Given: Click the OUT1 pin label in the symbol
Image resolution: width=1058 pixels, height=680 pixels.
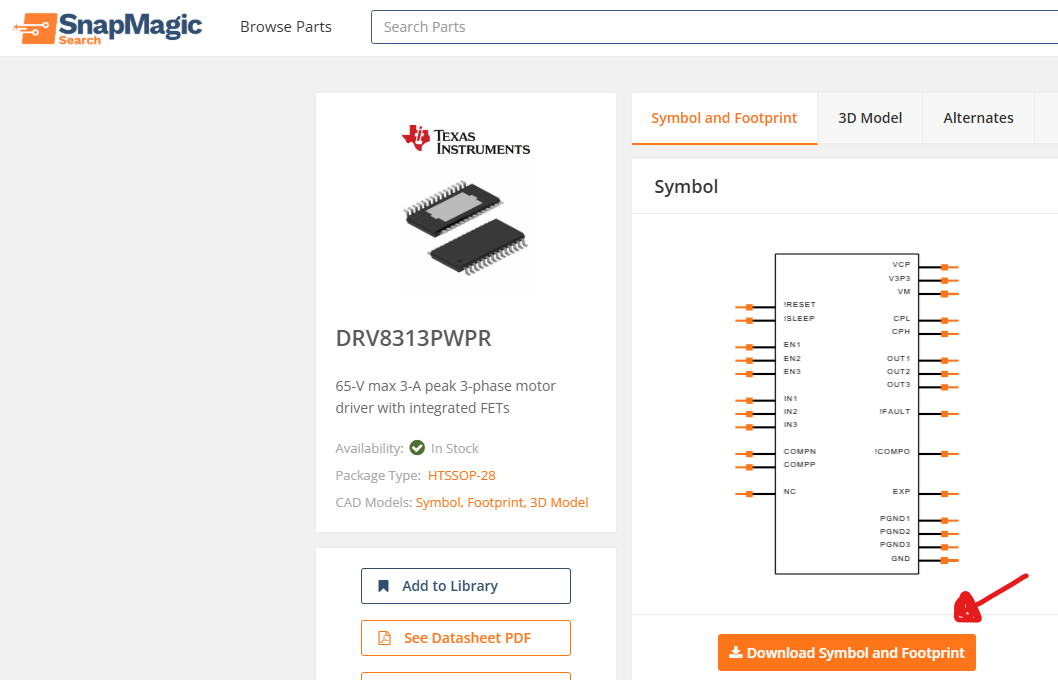Looking at the screenshot, I should tap(899, 359).
